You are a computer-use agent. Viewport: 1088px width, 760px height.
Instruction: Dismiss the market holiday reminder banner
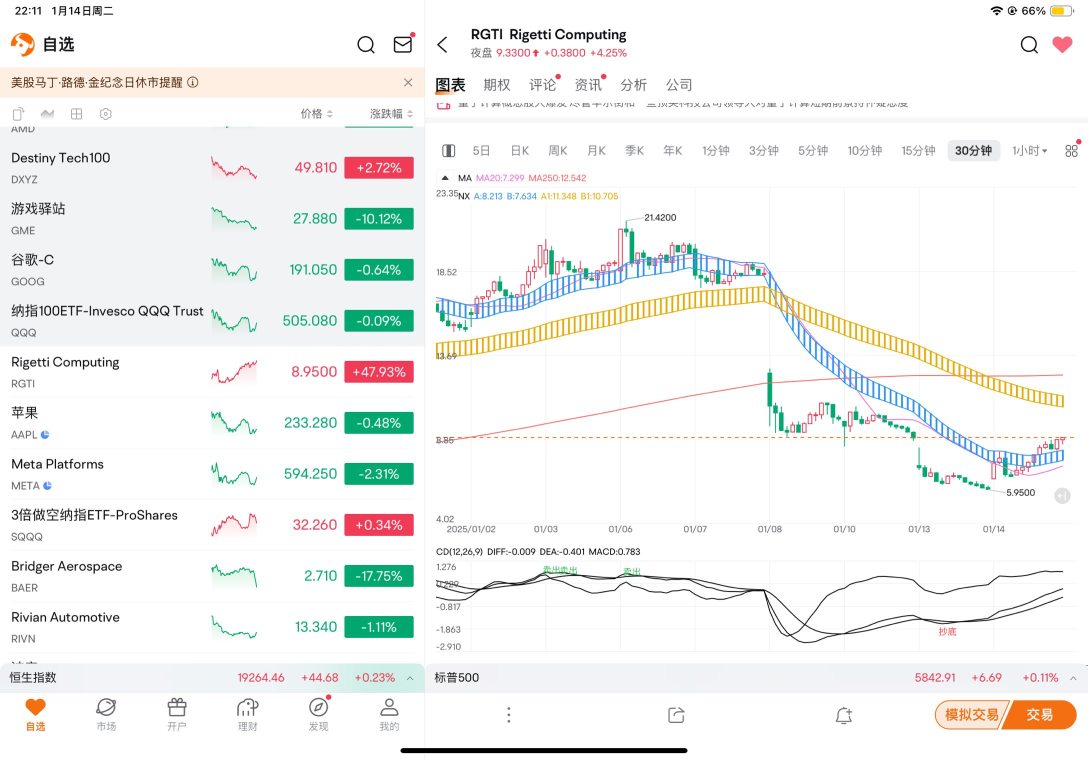[408, 83]
